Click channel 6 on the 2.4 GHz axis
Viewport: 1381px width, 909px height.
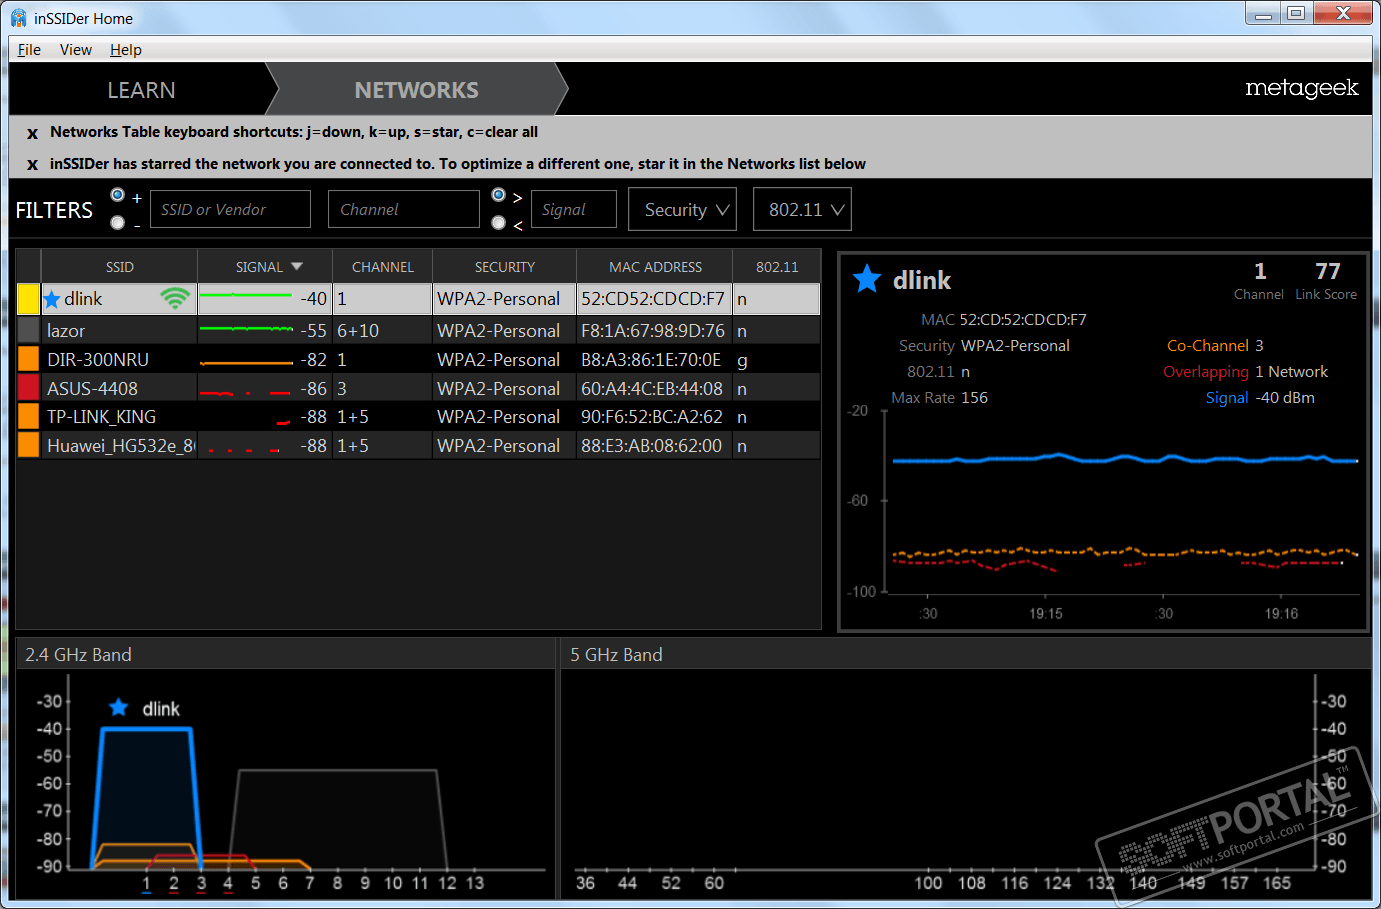pyautogui.click(x=282, y=883)
